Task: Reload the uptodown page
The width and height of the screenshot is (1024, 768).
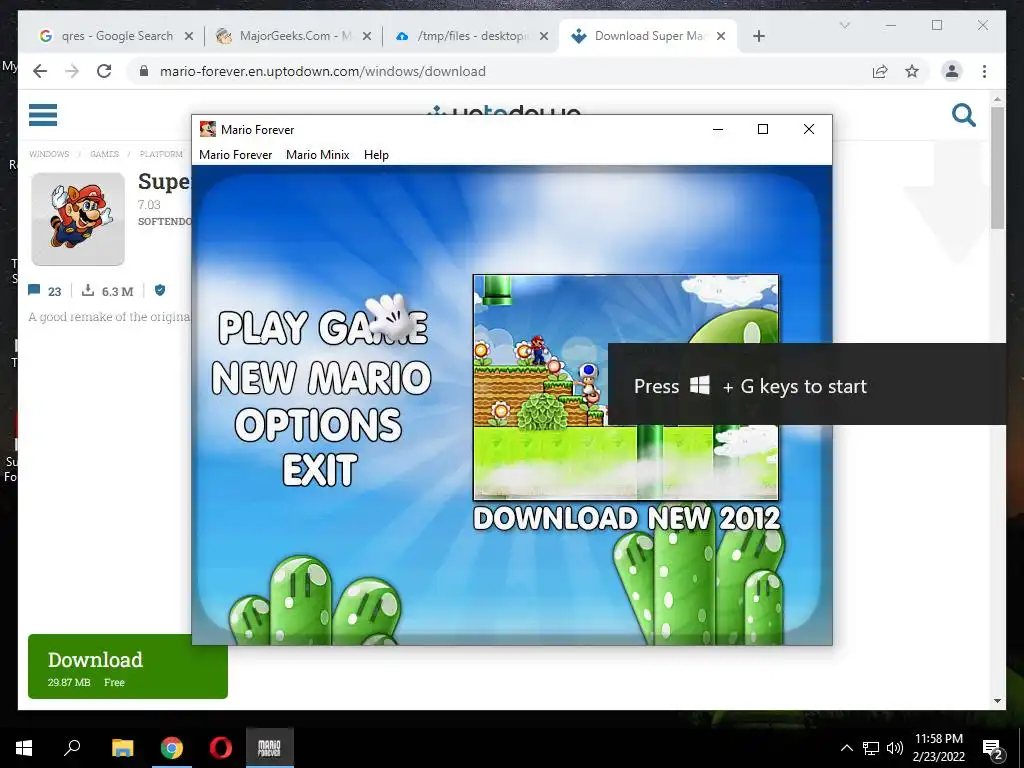Action: (104, 71)
